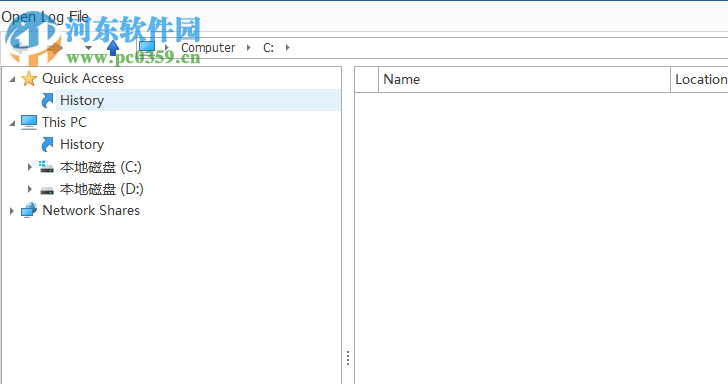Select the 本地磁盘 (D:) drive
The image size is (728, 384).
point(102,189)
